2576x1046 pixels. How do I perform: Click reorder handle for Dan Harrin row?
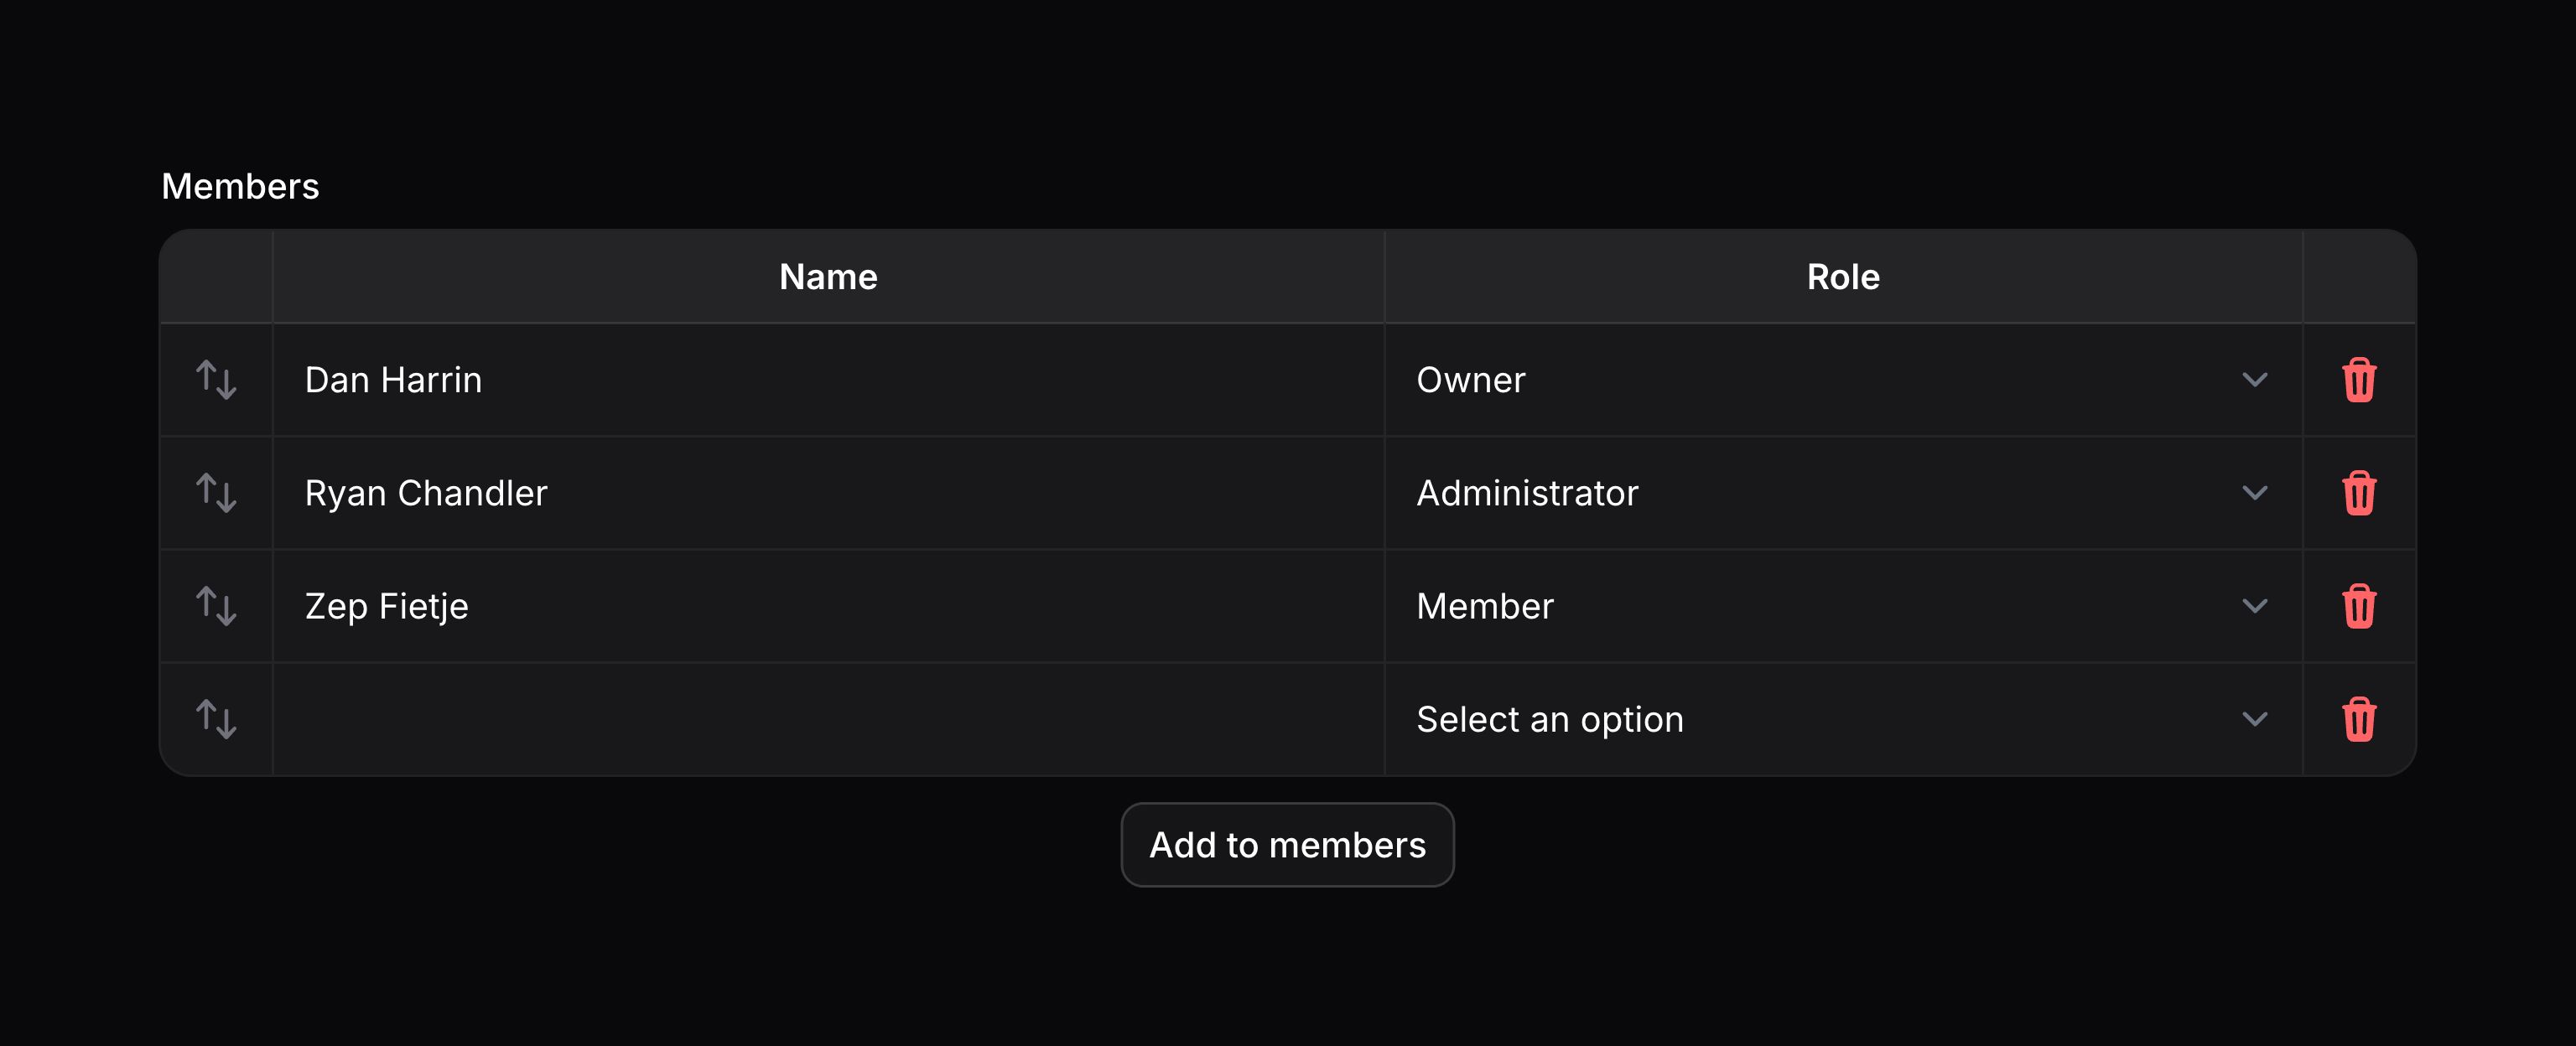tap(216, 380)
